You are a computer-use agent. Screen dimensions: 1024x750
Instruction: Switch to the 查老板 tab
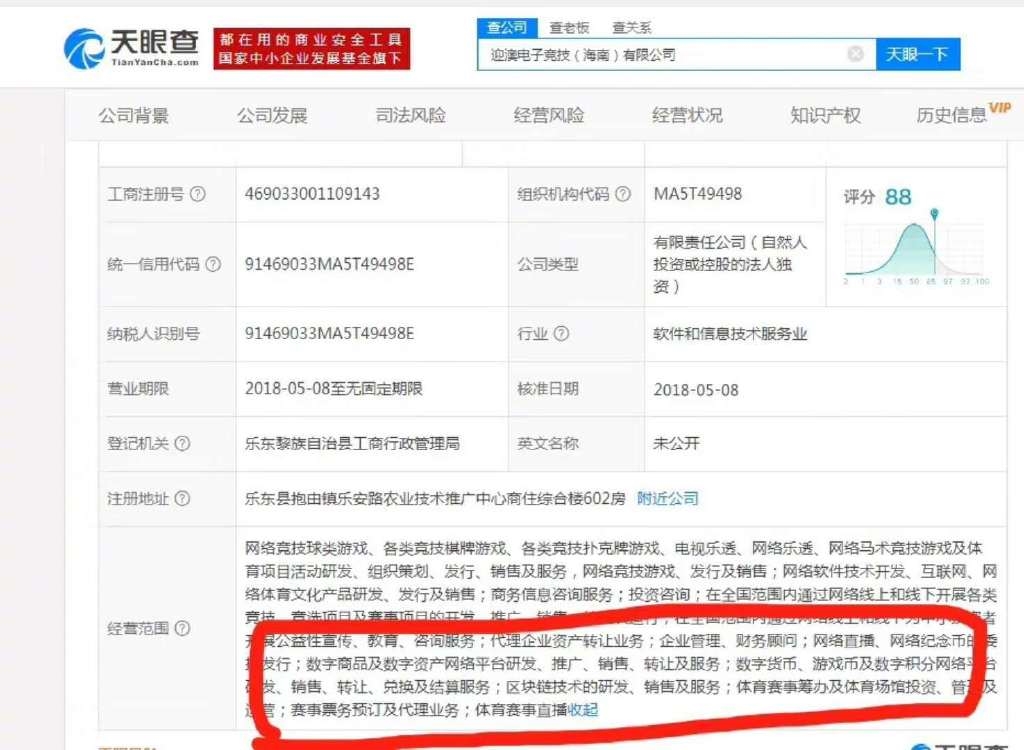pos(569,28)
